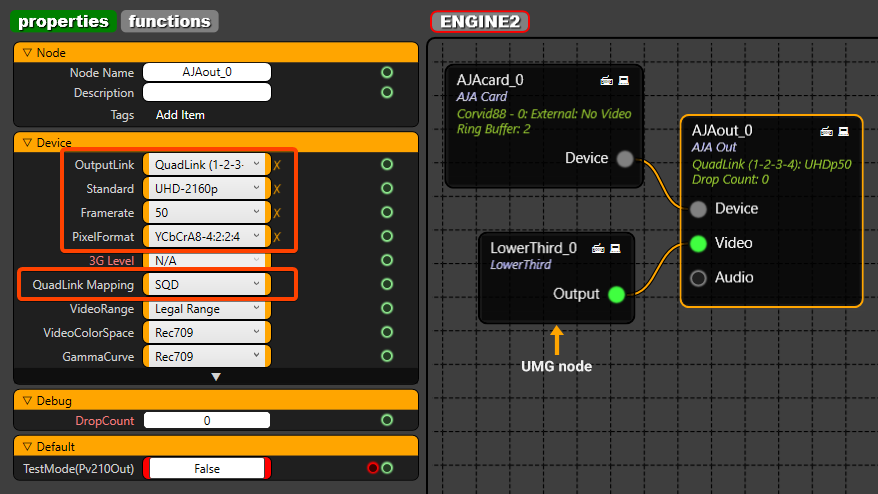The image size is (878, 494).
Task: Click the Device input pin on AJAout_0
Action: pos(699,209)
